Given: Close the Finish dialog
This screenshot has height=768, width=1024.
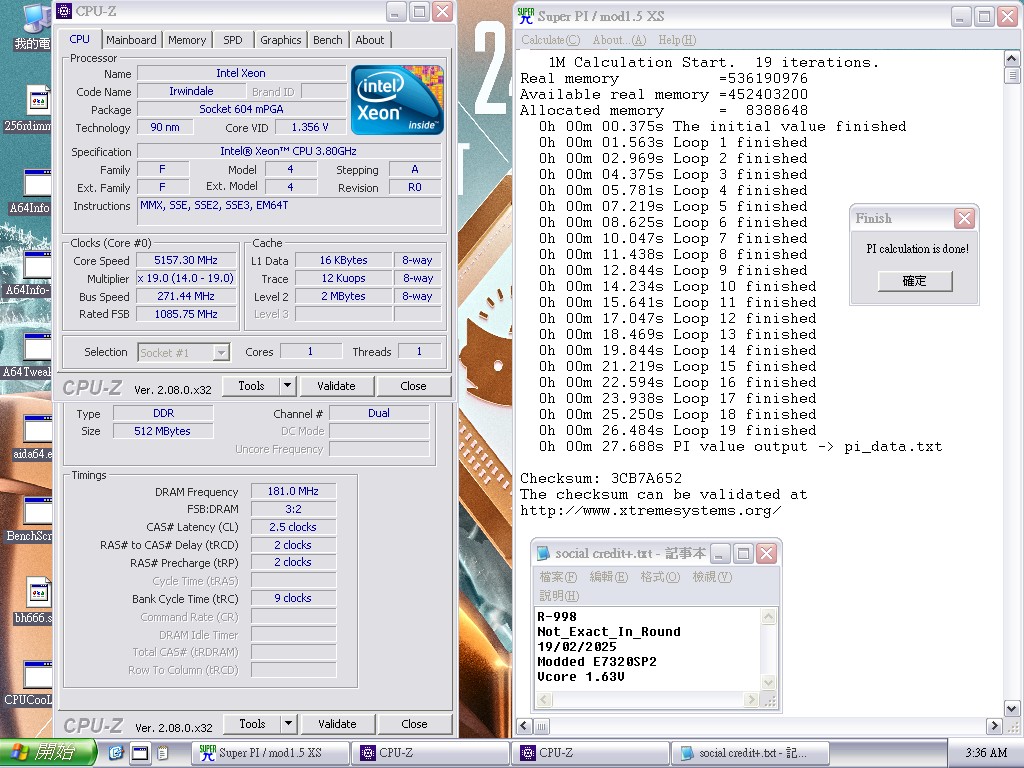Looking at the screenshot, I should pos(964,218).
